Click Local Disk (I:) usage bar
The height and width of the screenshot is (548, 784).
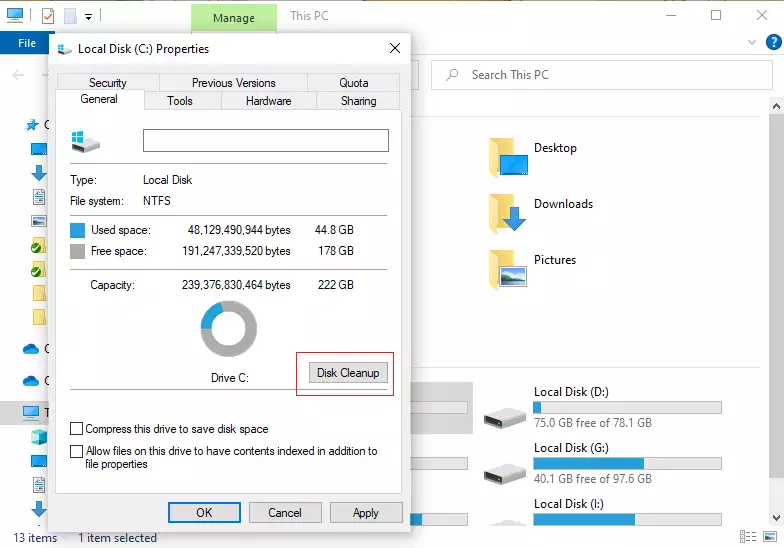tap(628, 520)
